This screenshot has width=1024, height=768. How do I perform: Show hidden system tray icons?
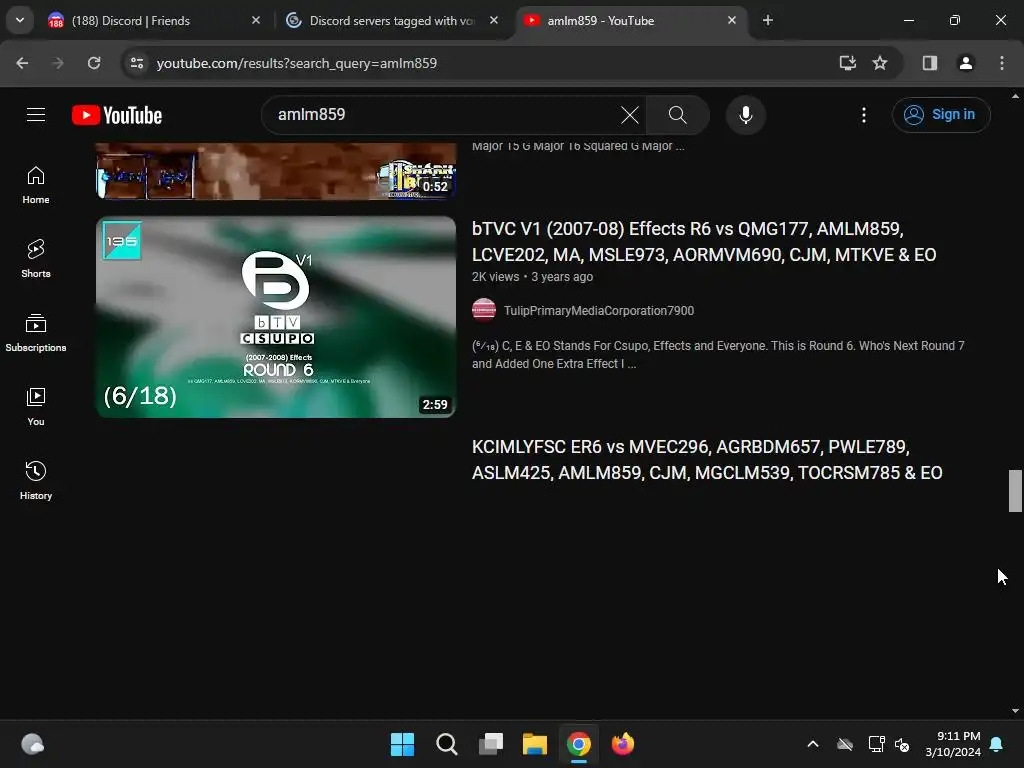(x=812, y=744)
